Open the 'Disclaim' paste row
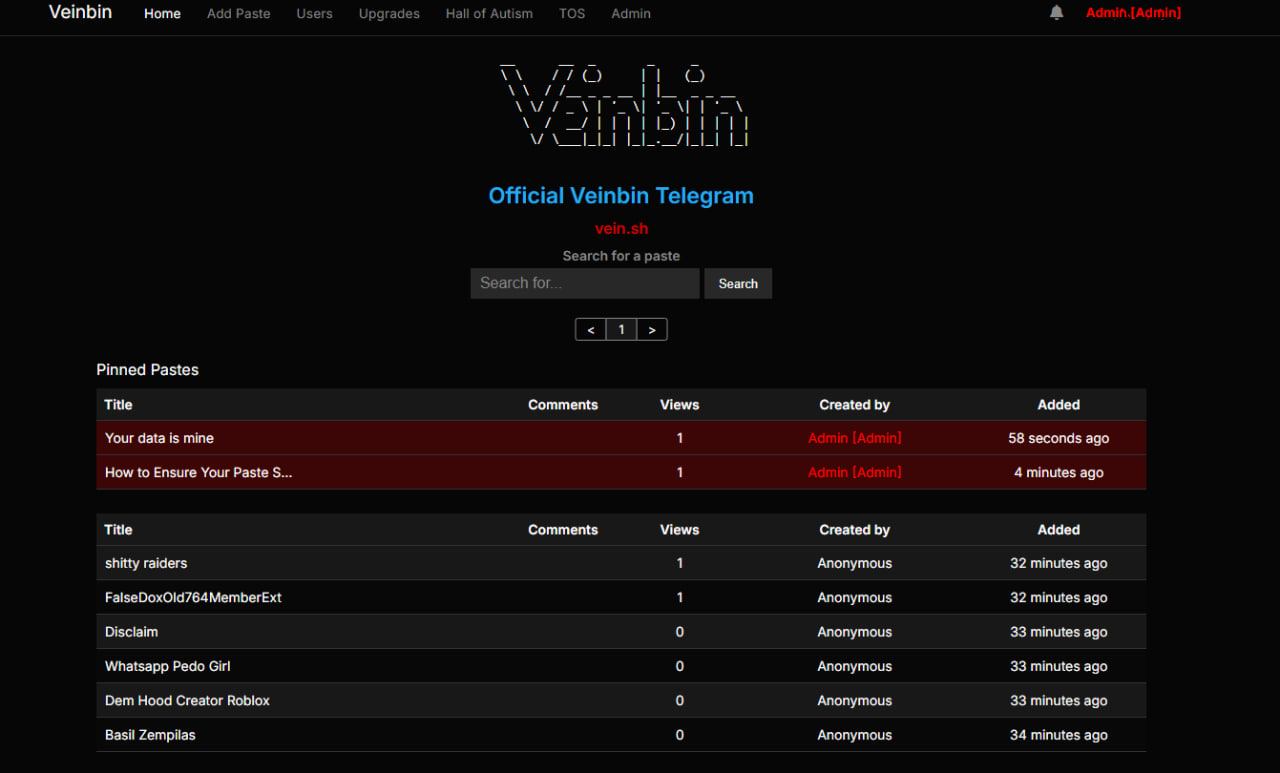 131,632
